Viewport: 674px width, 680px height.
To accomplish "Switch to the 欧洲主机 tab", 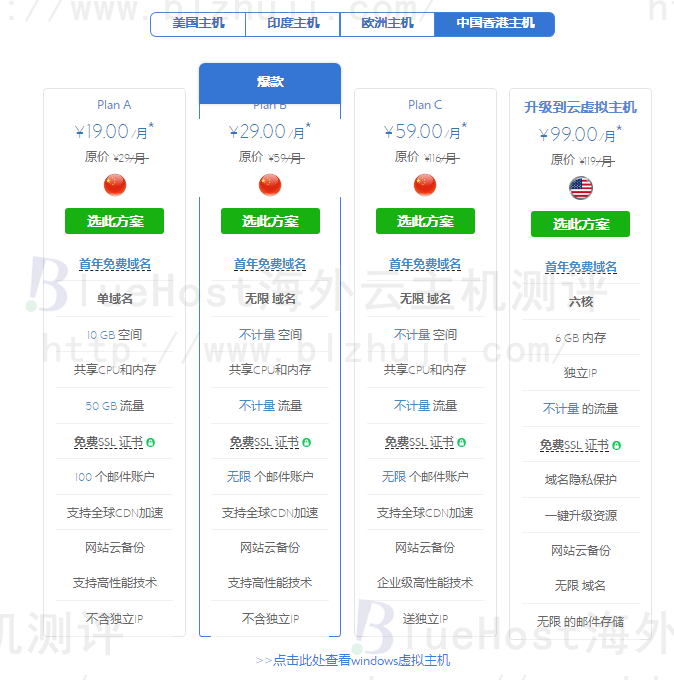I will [x=387, y=24].
